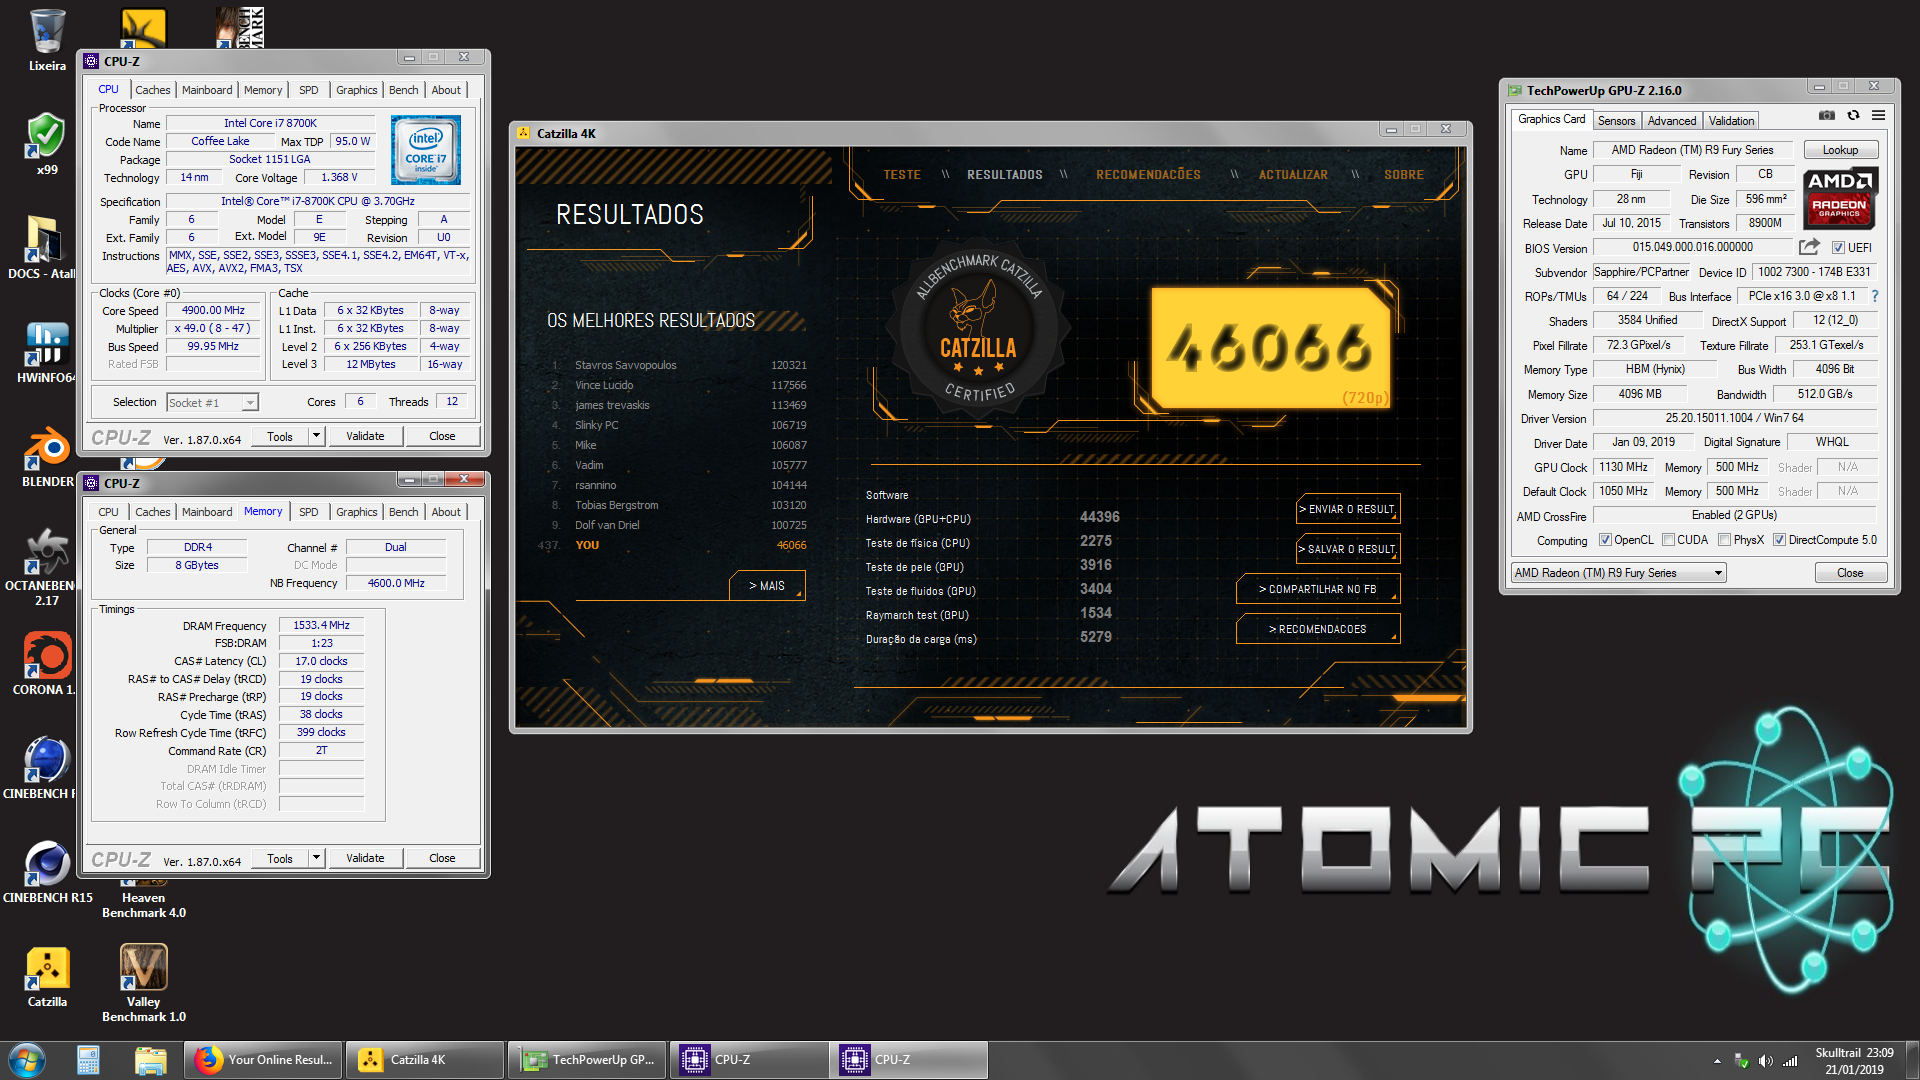1920x1080 pixels.
Task: Open Lixeira recycle bin desktop icon
Action: click(x=47, y=40)
